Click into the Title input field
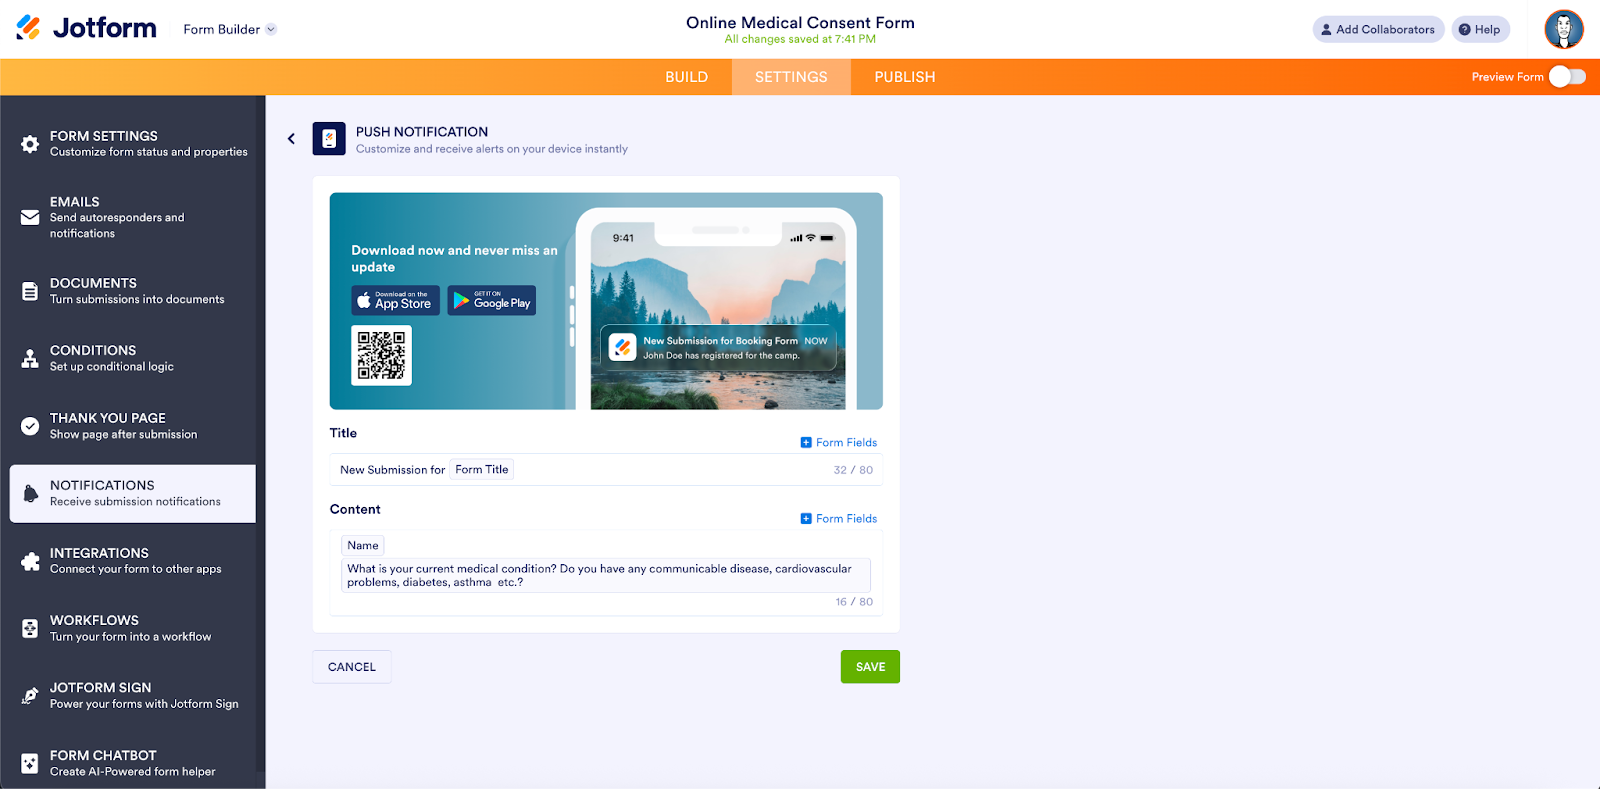1600x789 pixels. (660, 470)
